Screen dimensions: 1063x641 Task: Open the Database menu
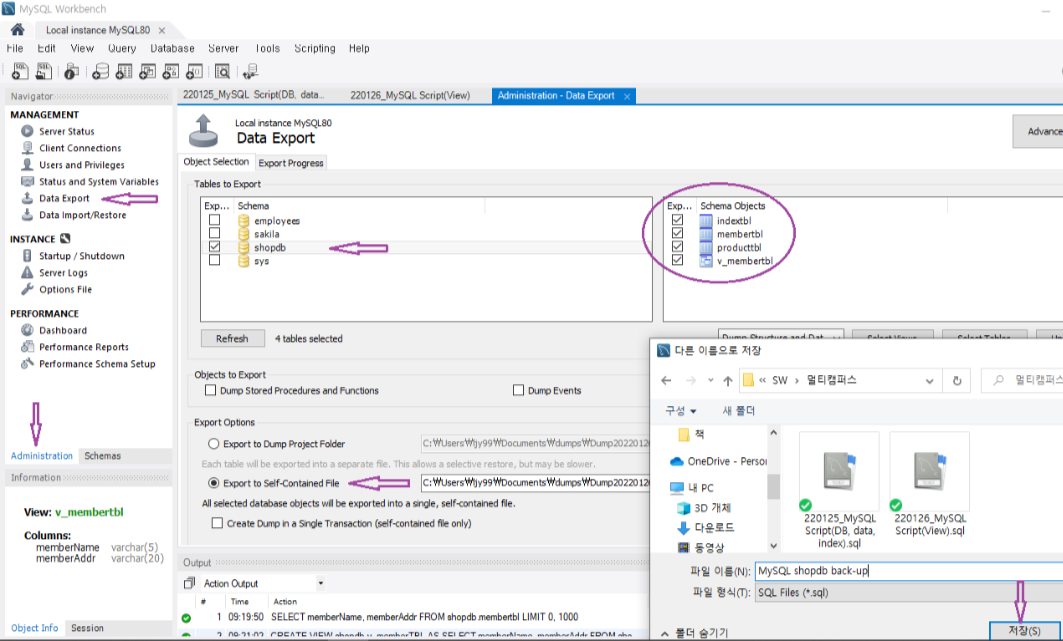pyautogui.click(x=172, y=49)
